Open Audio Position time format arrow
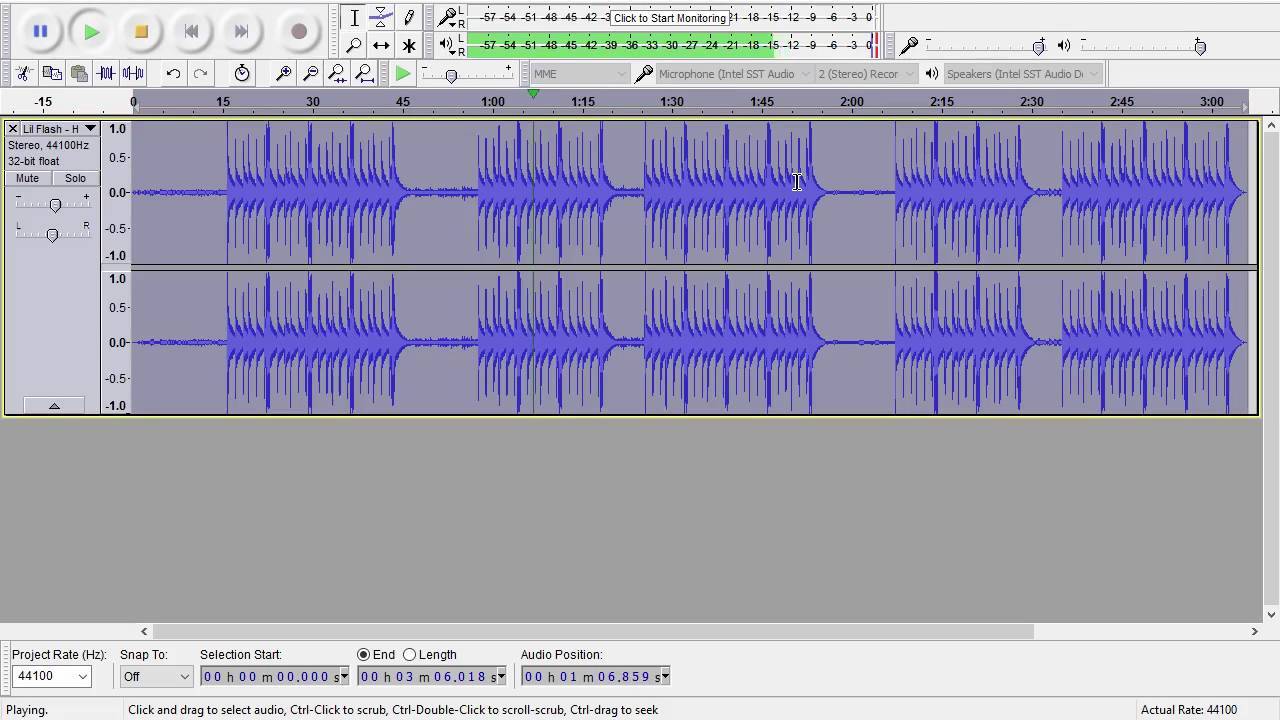Viewport: 1280px width, 720px height. click(x=665, y=677)
